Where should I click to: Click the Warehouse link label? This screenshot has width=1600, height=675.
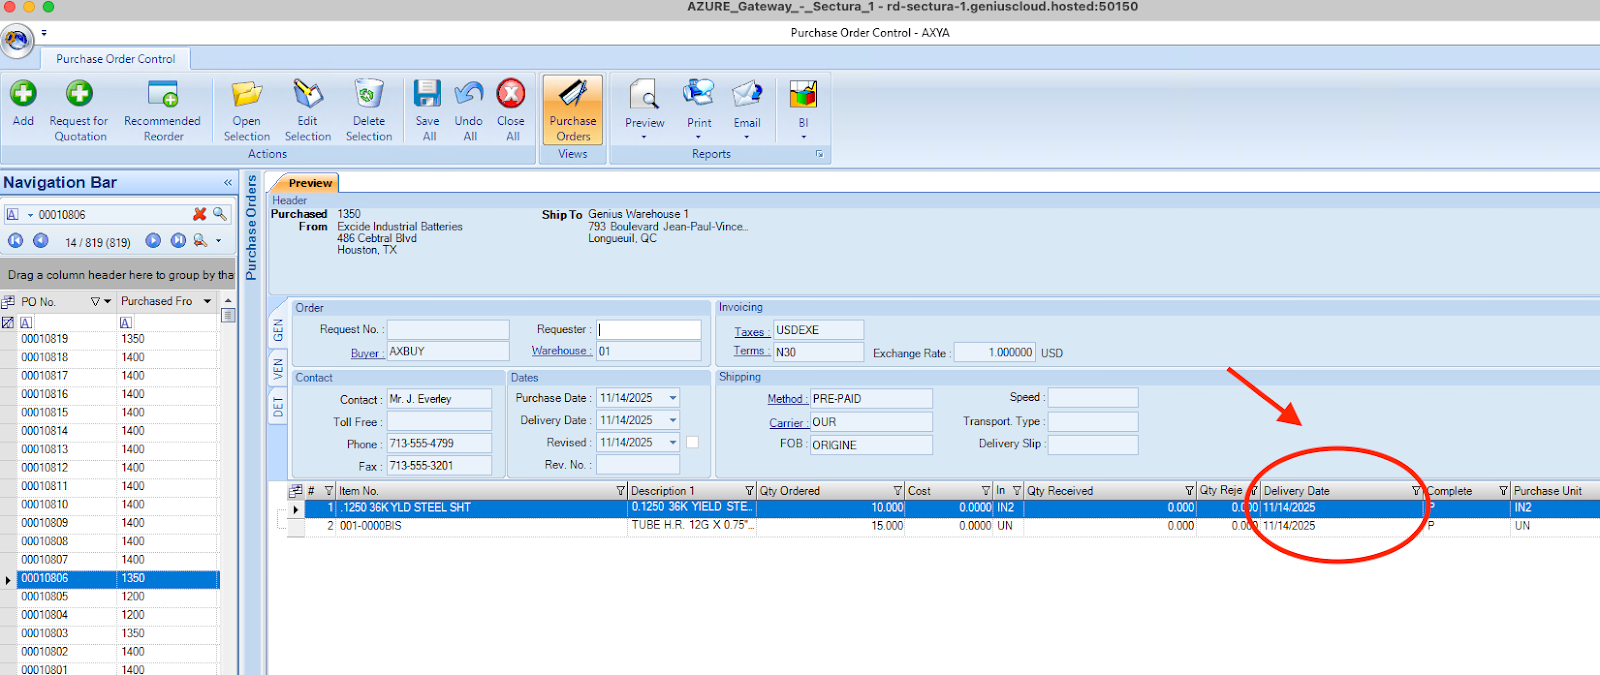tap(559, 351)
